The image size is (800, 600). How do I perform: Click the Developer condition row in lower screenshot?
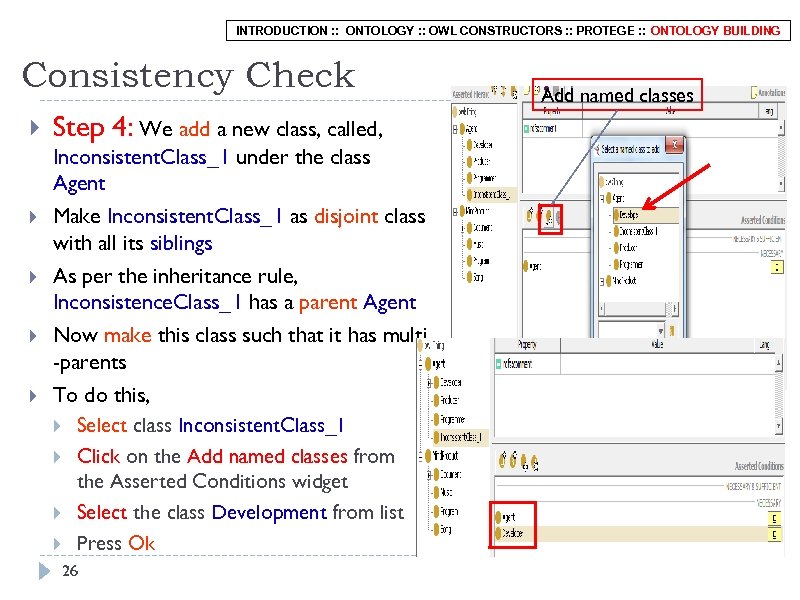(638, 534)
